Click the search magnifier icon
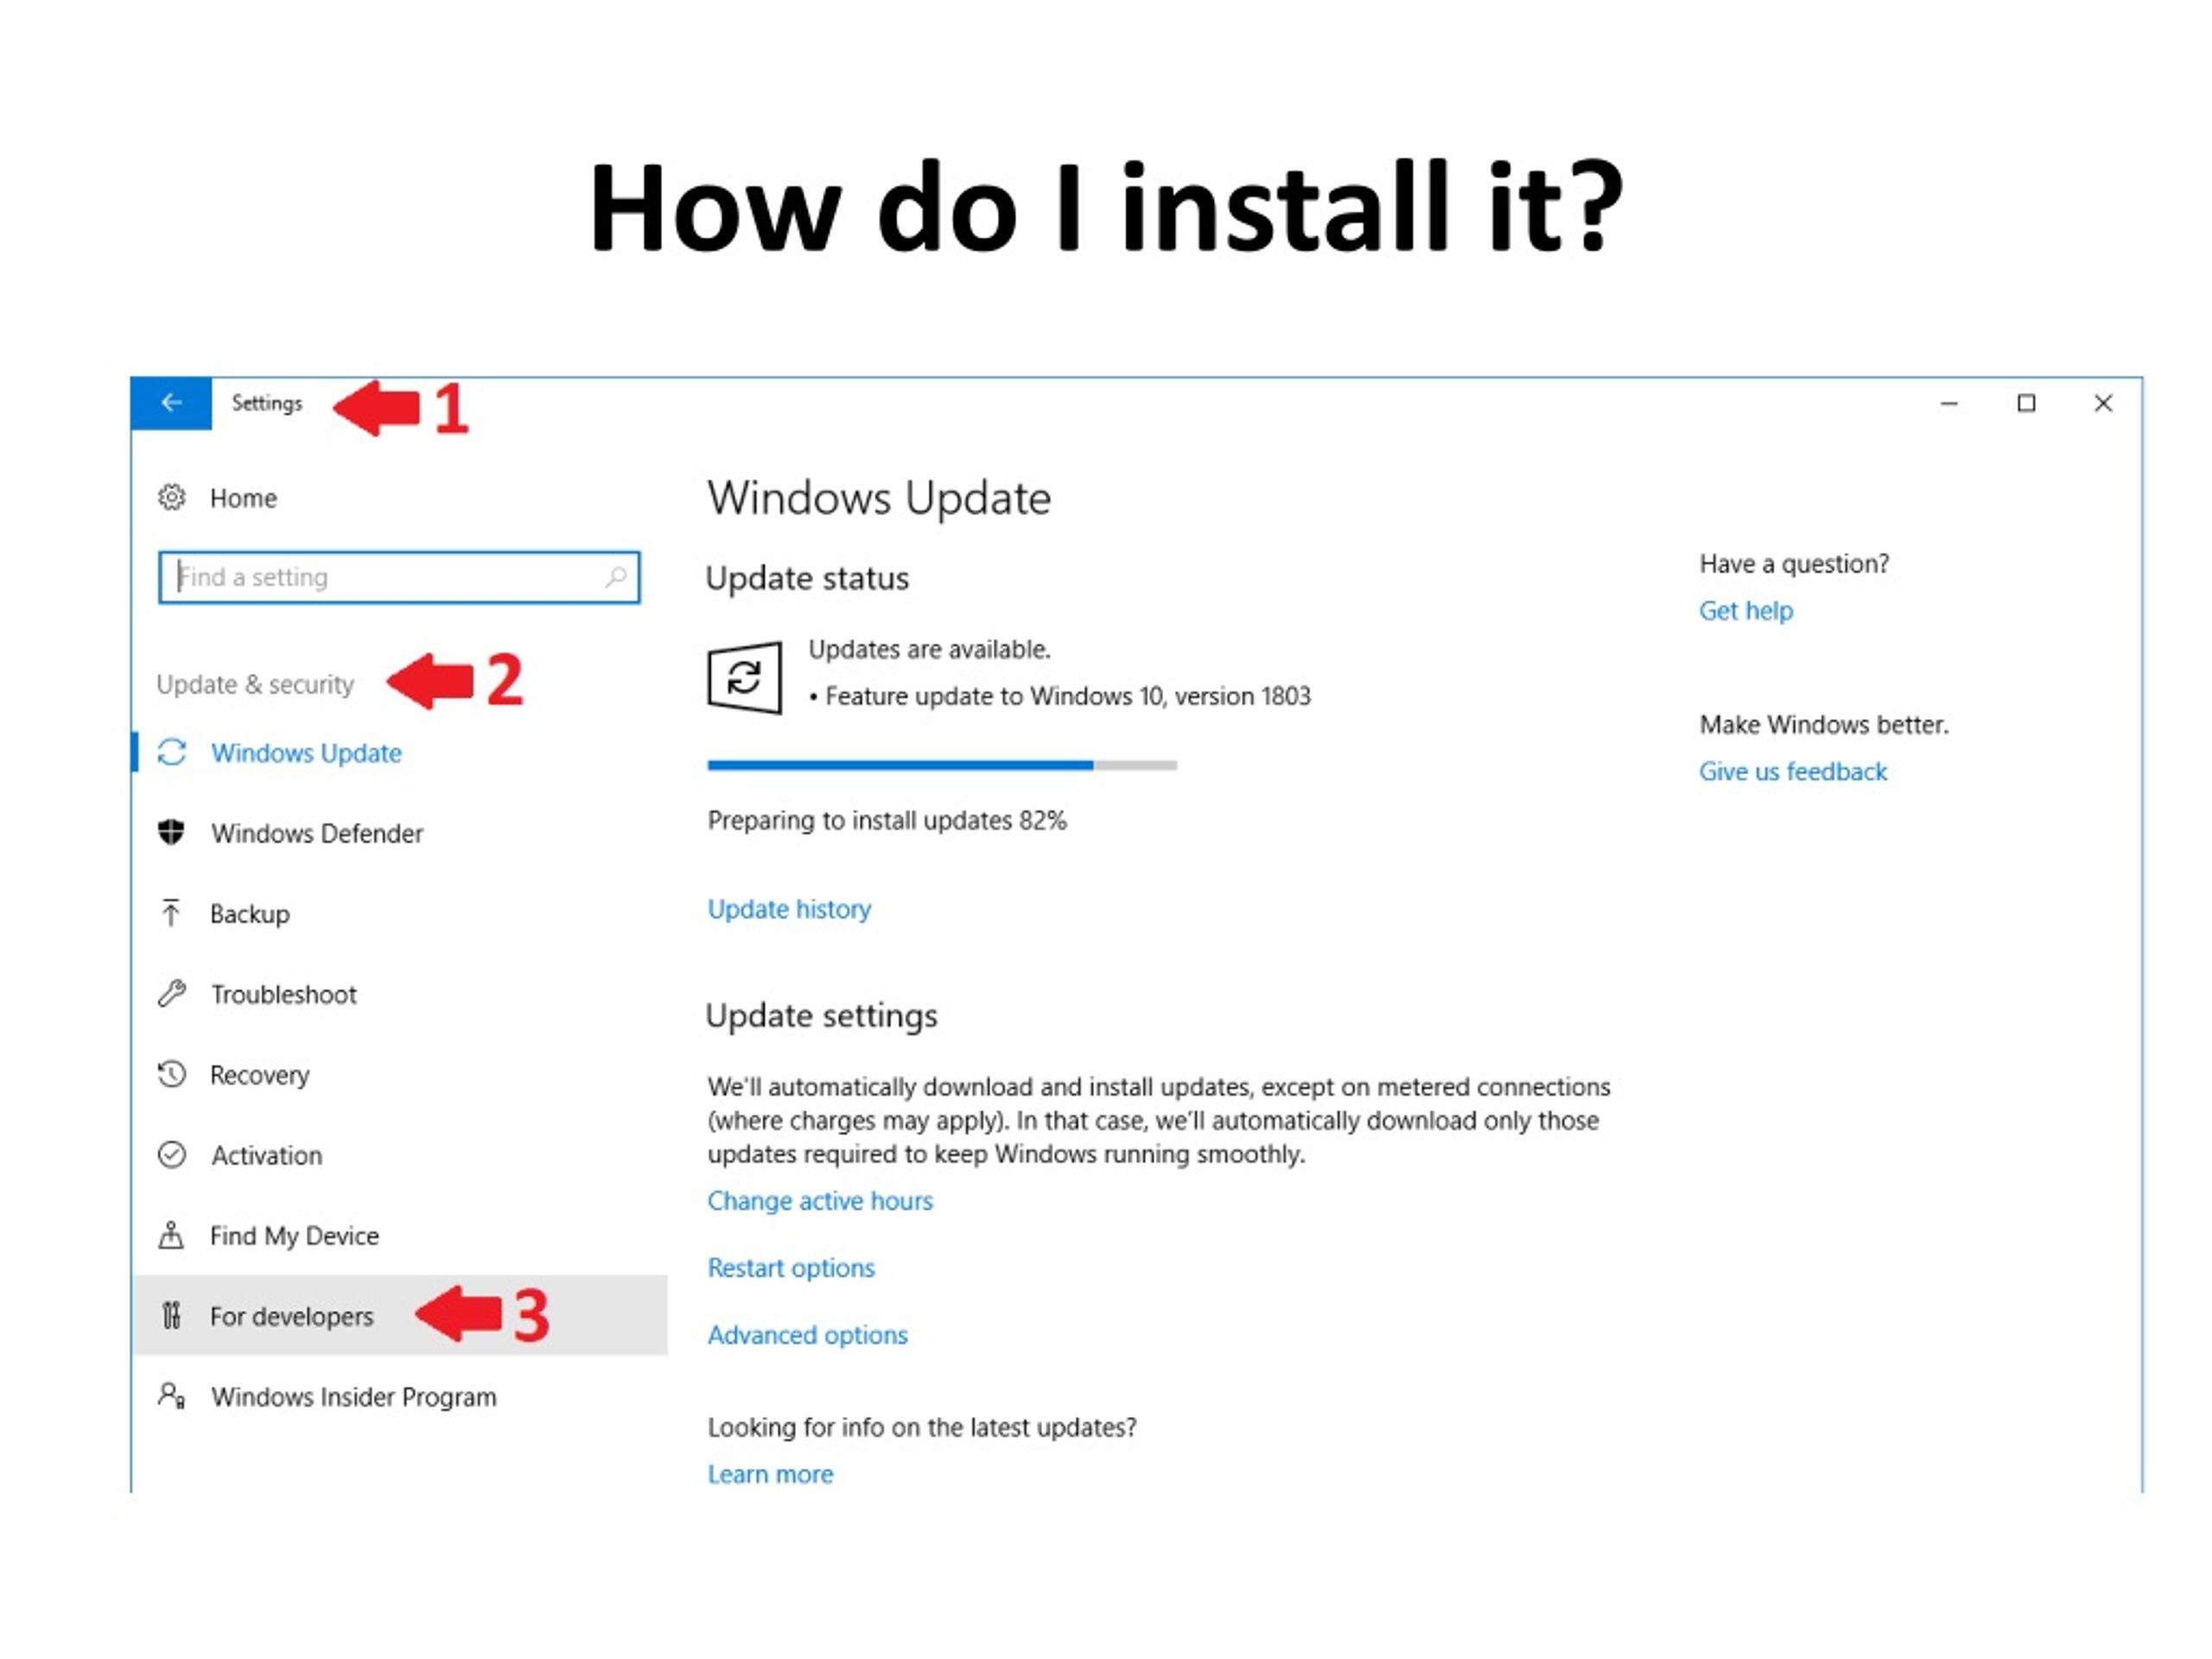 pos(616,577)
